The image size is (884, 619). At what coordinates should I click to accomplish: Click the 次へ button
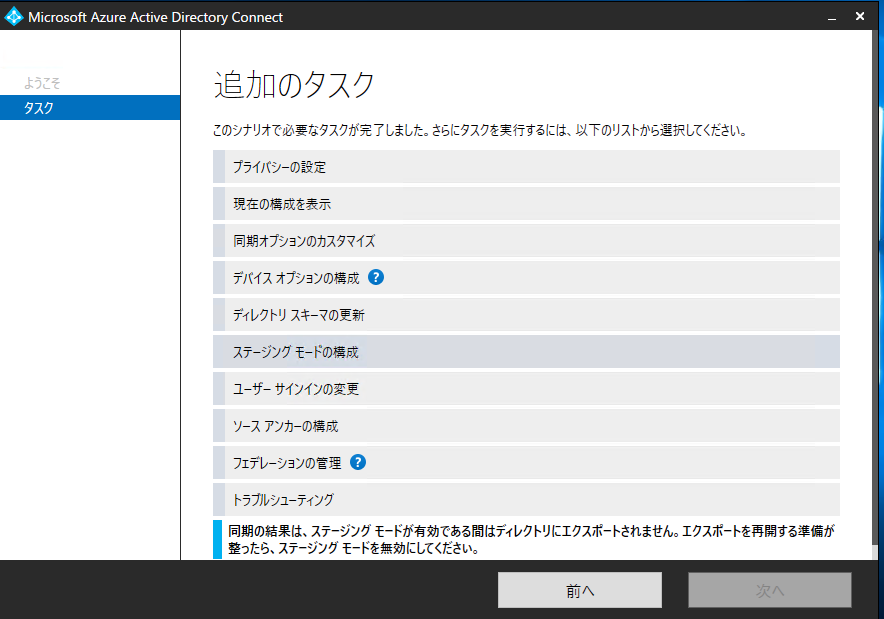pyautogui.click(x=770, y=590)
